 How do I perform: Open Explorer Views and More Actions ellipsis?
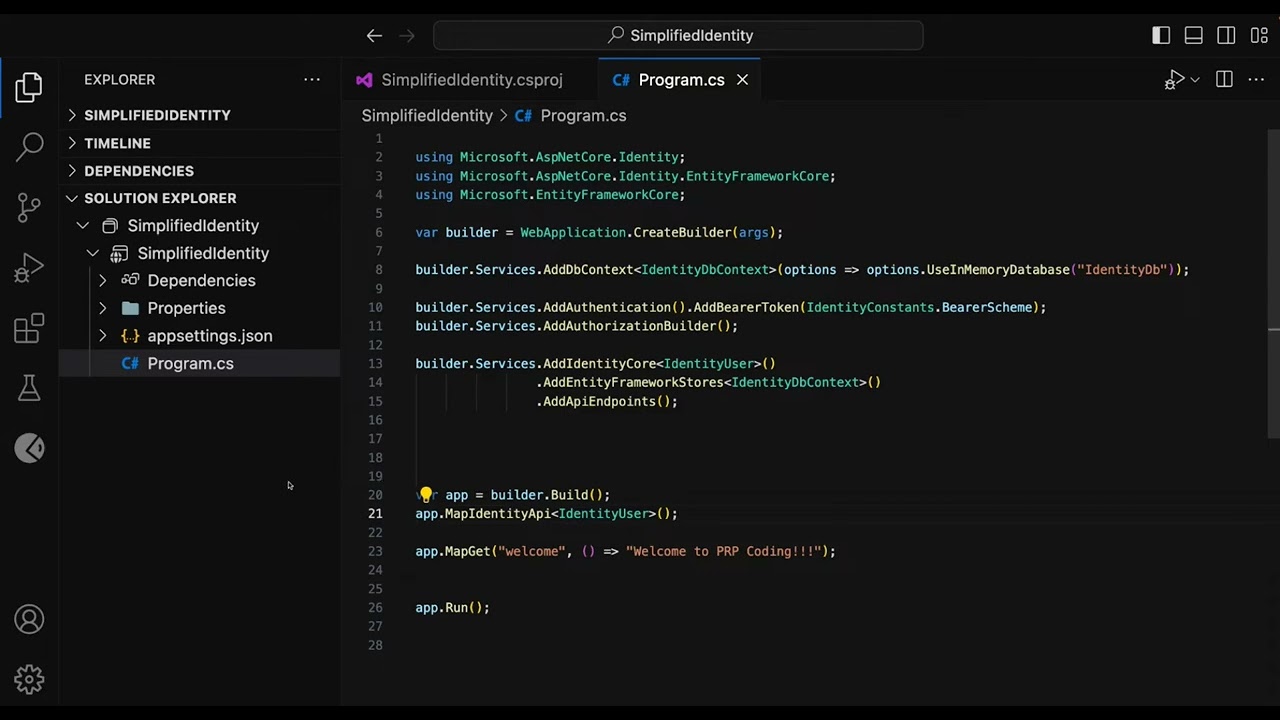coord(312,80)
